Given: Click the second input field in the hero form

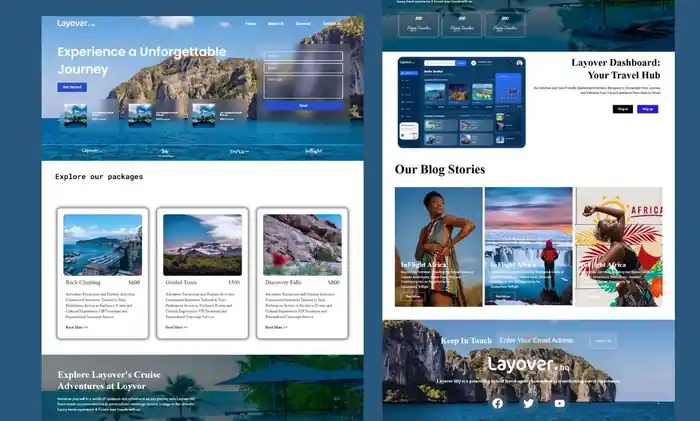Looking at the screenshot, I should tap(303, 68).
